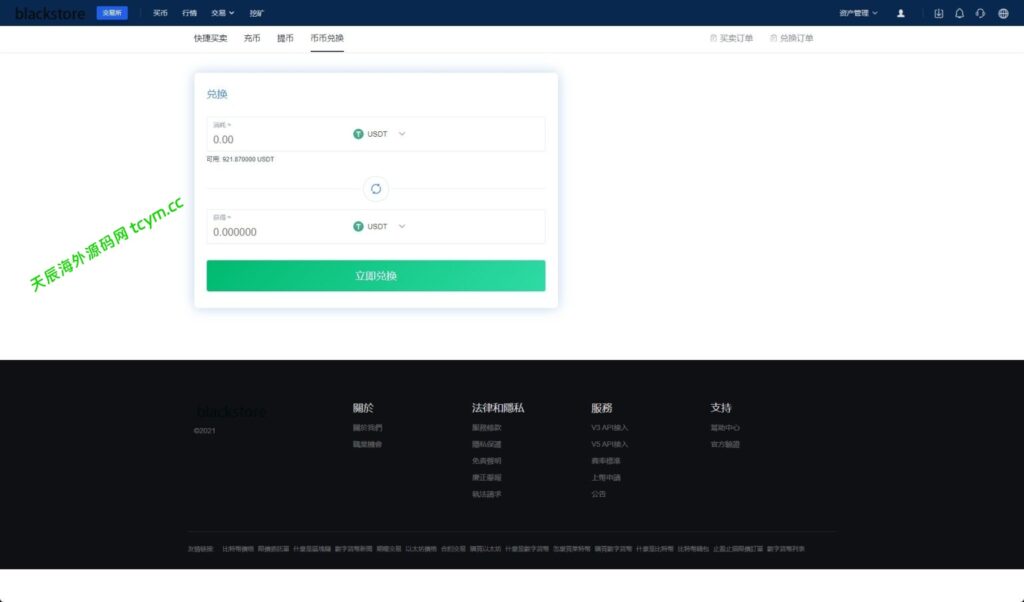The image size is (1024, 602).
Task: Open the 买卖订单 link
Action: pyautogui.click(x=731, y=38)
